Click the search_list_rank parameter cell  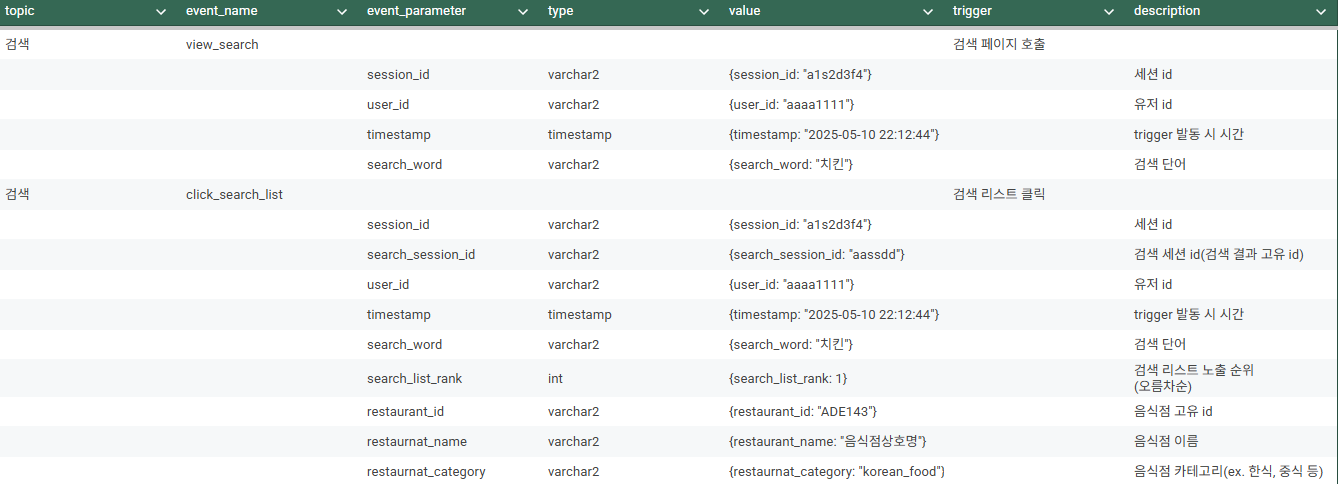click(x=414, y=379)
